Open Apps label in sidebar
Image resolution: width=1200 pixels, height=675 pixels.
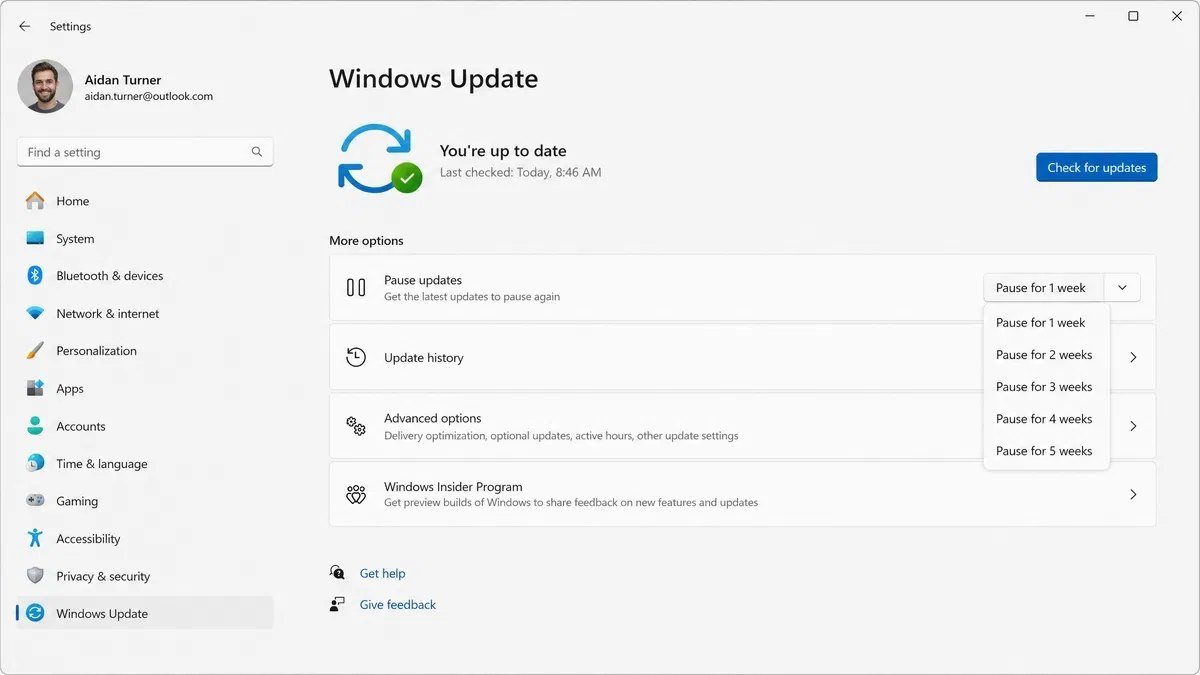coord(70,389)
